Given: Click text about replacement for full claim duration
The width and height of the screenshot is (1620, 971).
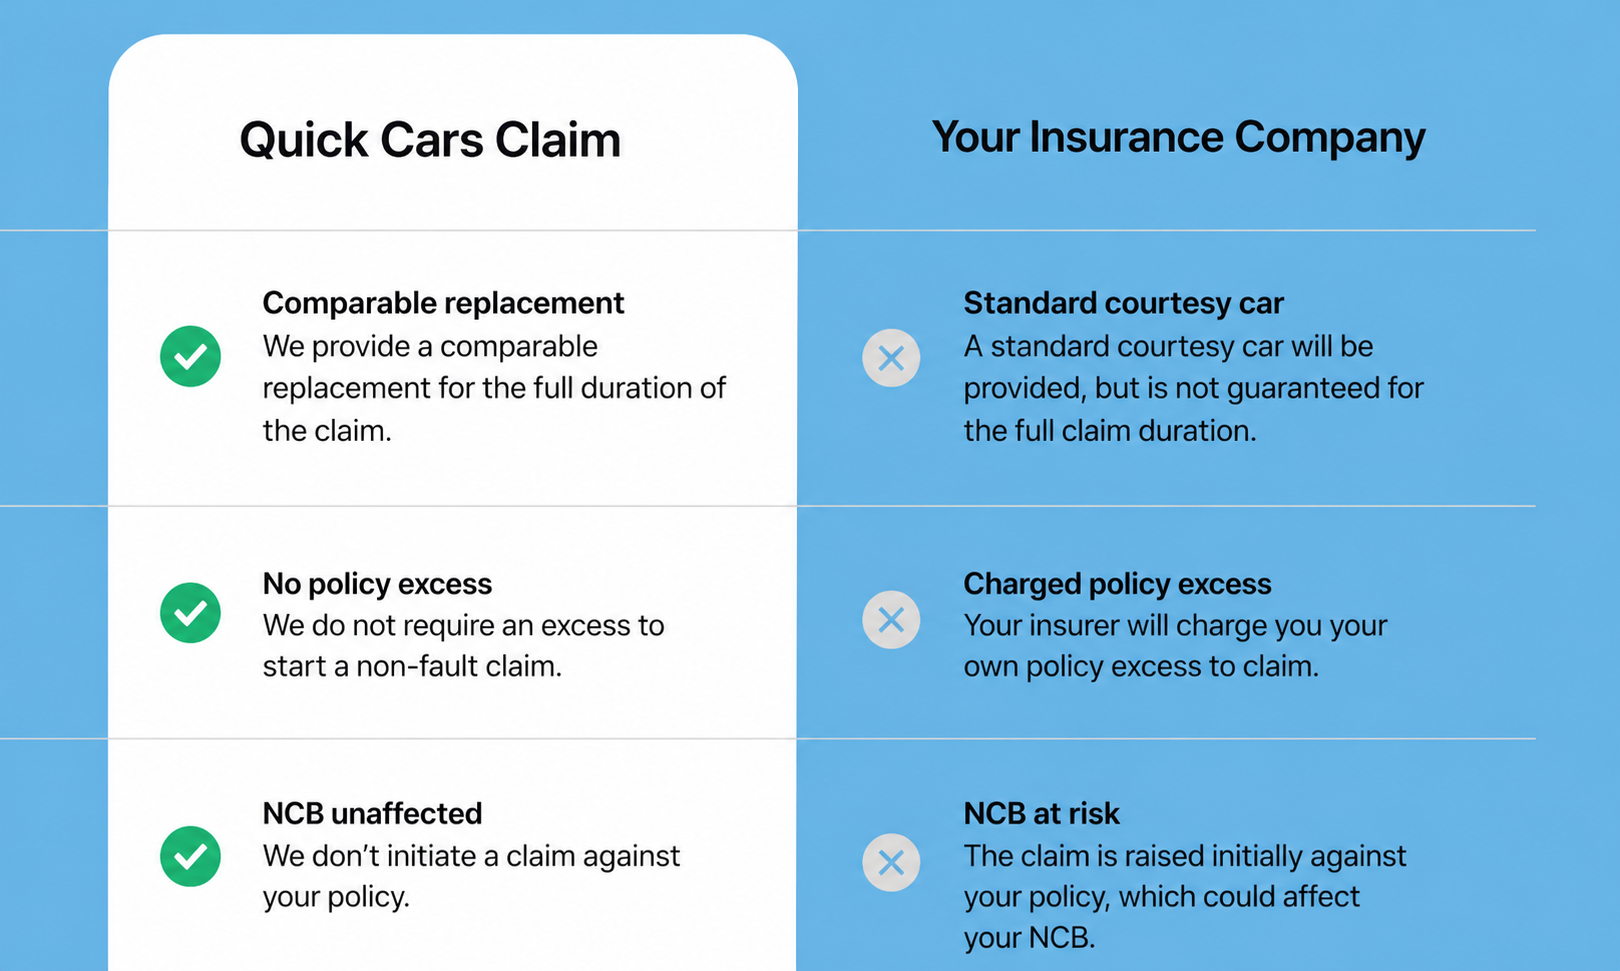Looking at the screenshot, I should pyautogui.click(x=494, y=388).
